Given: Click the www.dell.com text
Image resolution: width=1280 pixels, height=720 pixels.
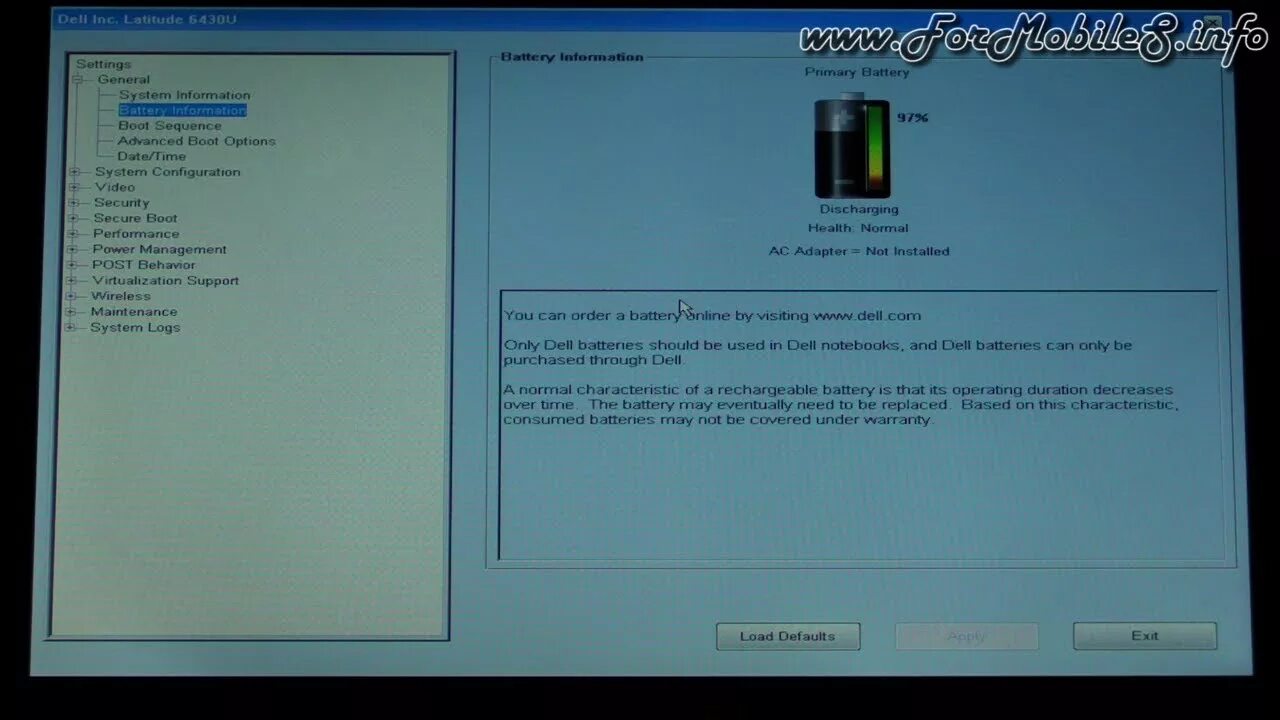Looking at the screenshot, I should tap(867, 316).
